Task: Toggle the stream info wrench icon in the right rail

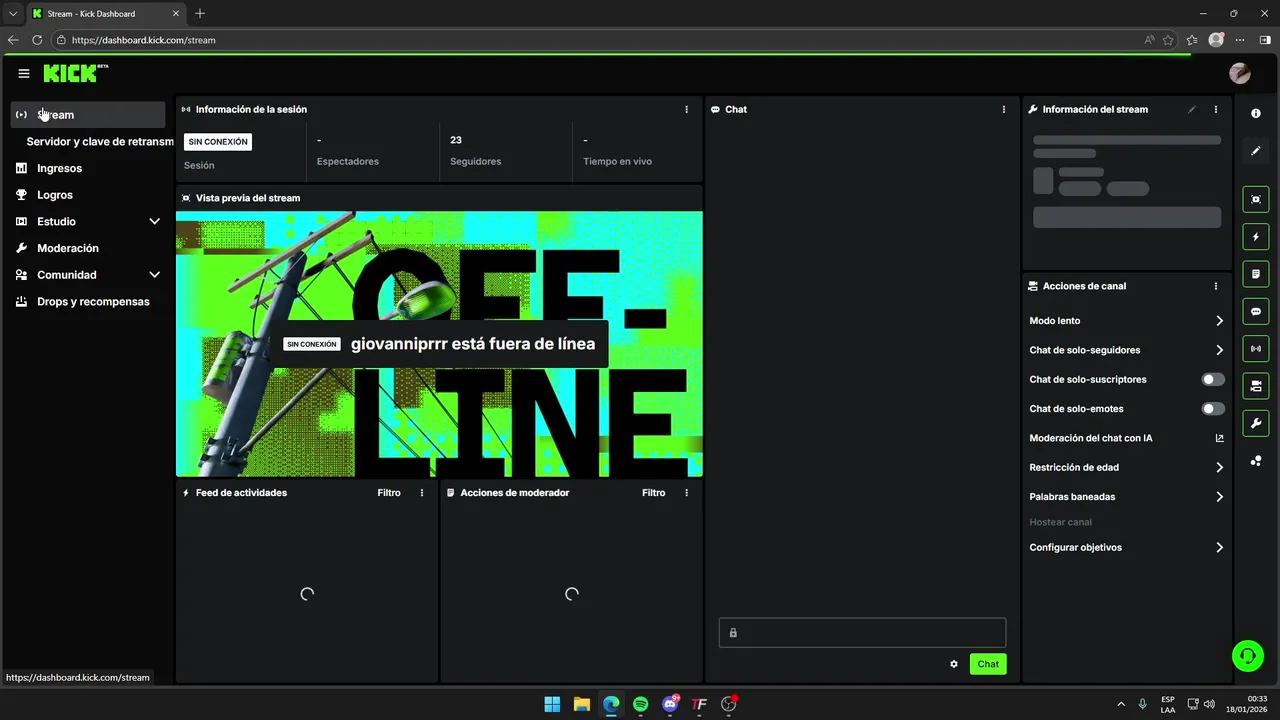Action: pos(1256,424)
